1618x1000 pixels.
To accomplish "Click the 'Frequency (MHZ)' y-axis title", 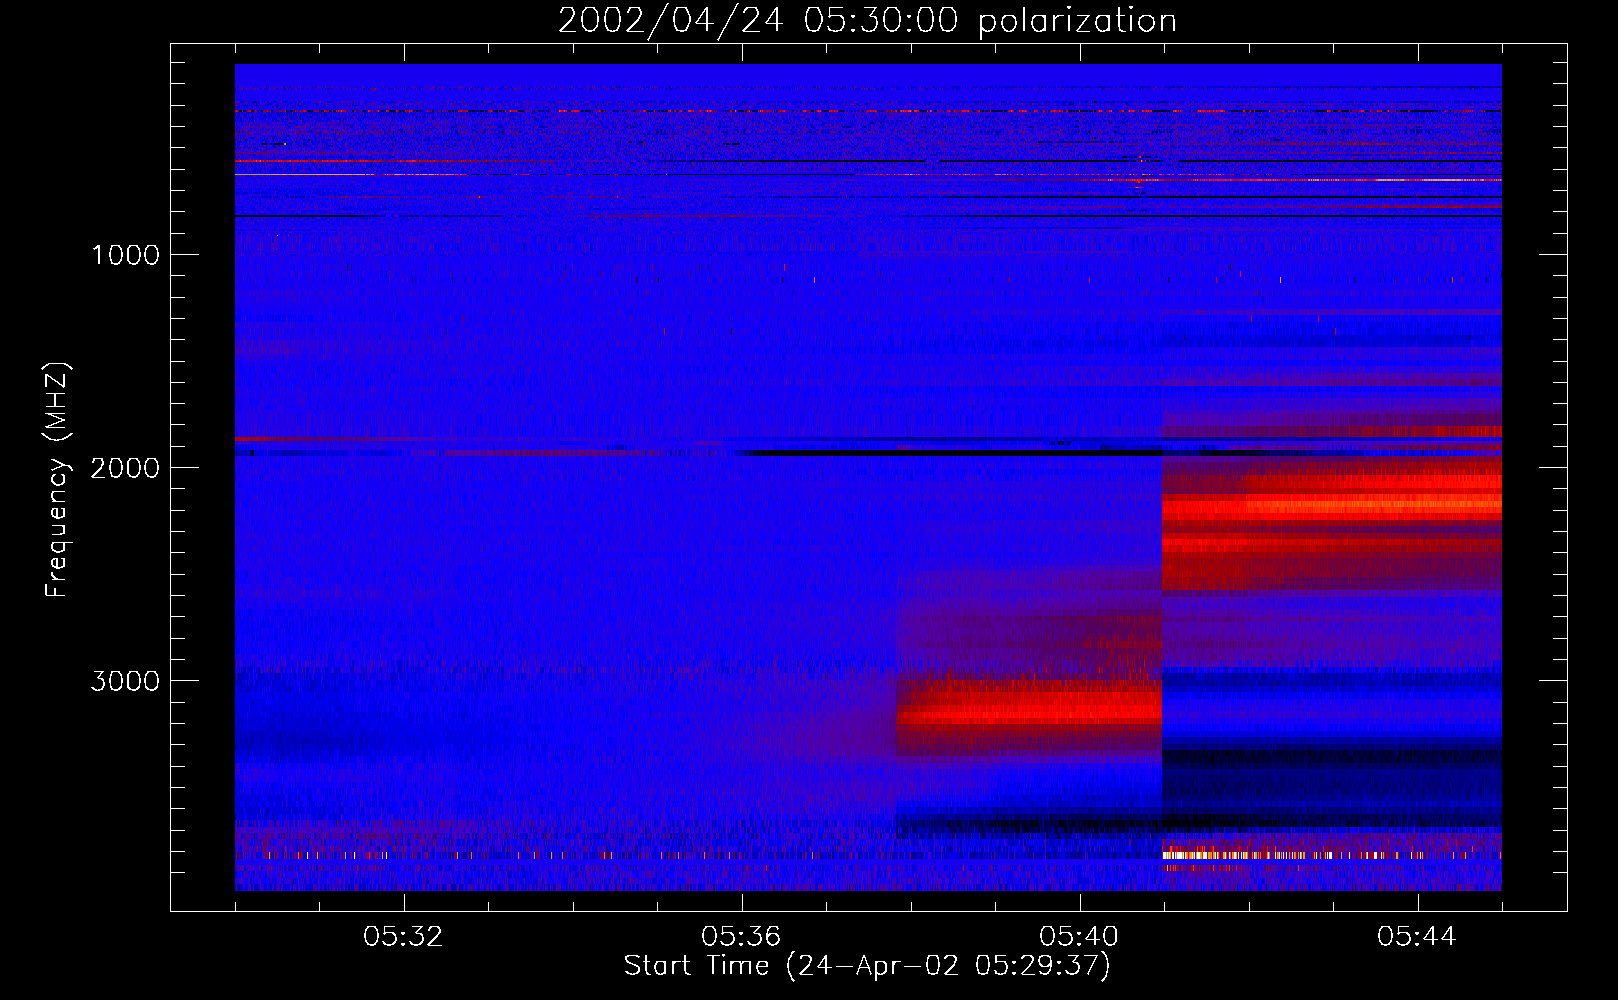I will point(58,480).
